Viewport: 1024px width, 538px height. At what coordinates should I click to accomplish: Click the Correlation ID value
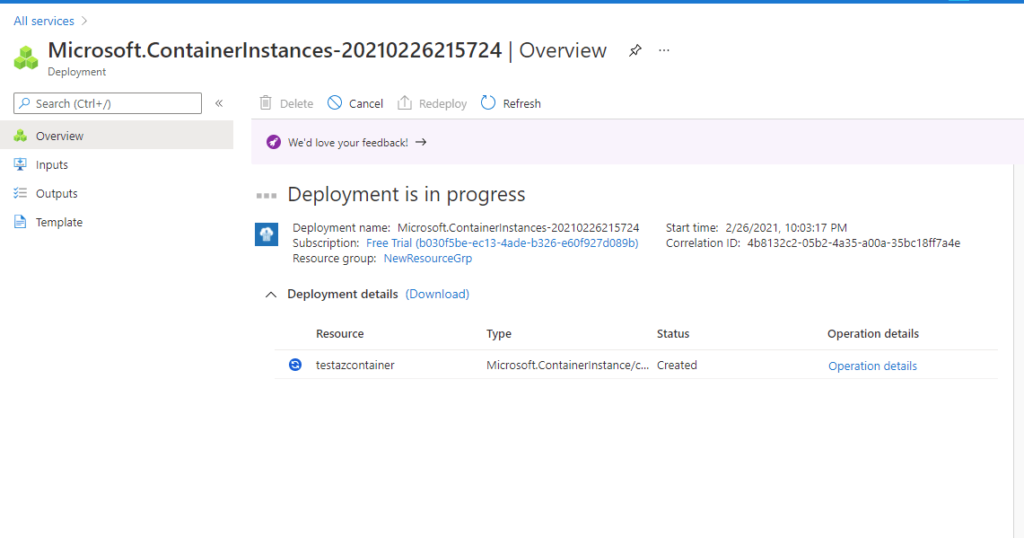click(x=854, y=243)
